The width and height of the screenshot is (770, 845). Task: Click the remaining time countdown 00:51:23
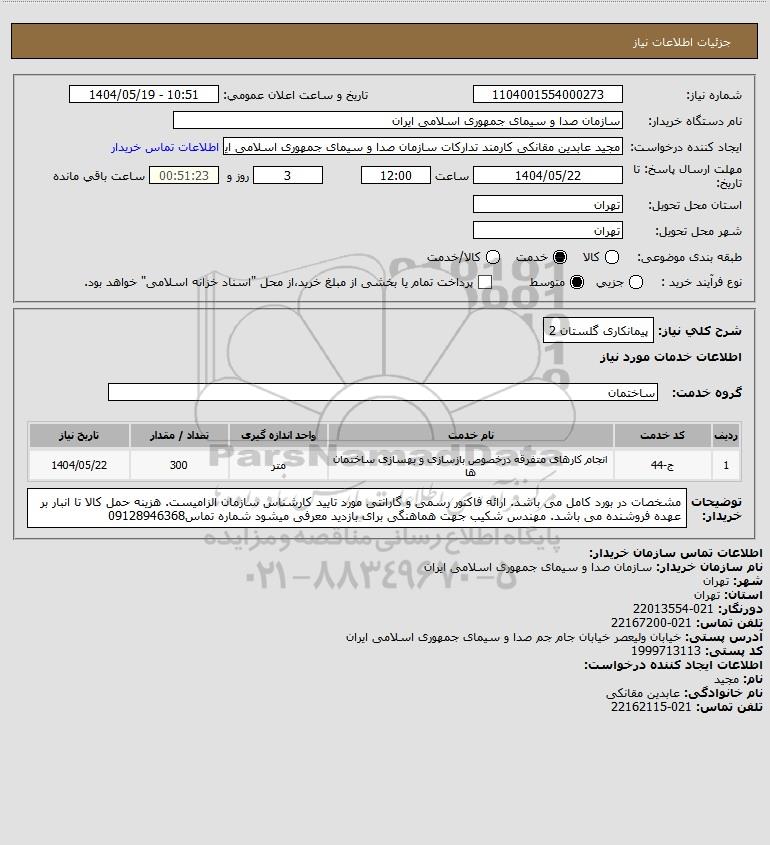tap(184, 175)
